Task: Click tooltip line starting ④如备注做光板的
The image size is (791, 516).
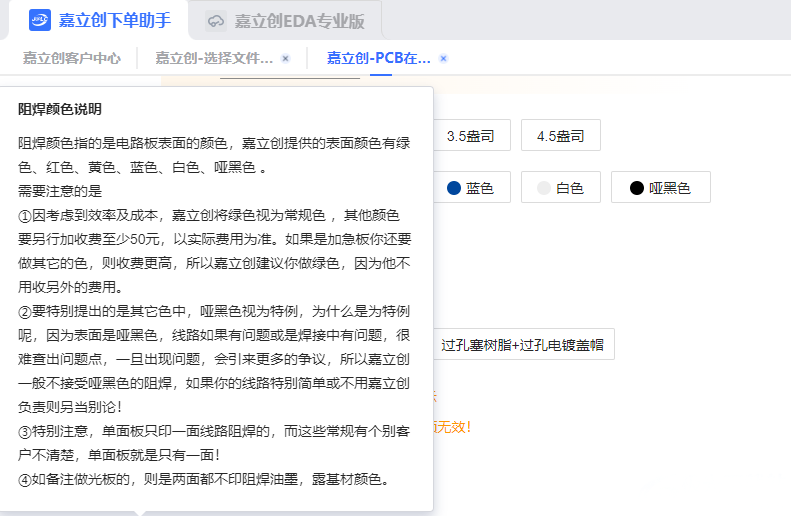Action: click(x=205, y=479)
